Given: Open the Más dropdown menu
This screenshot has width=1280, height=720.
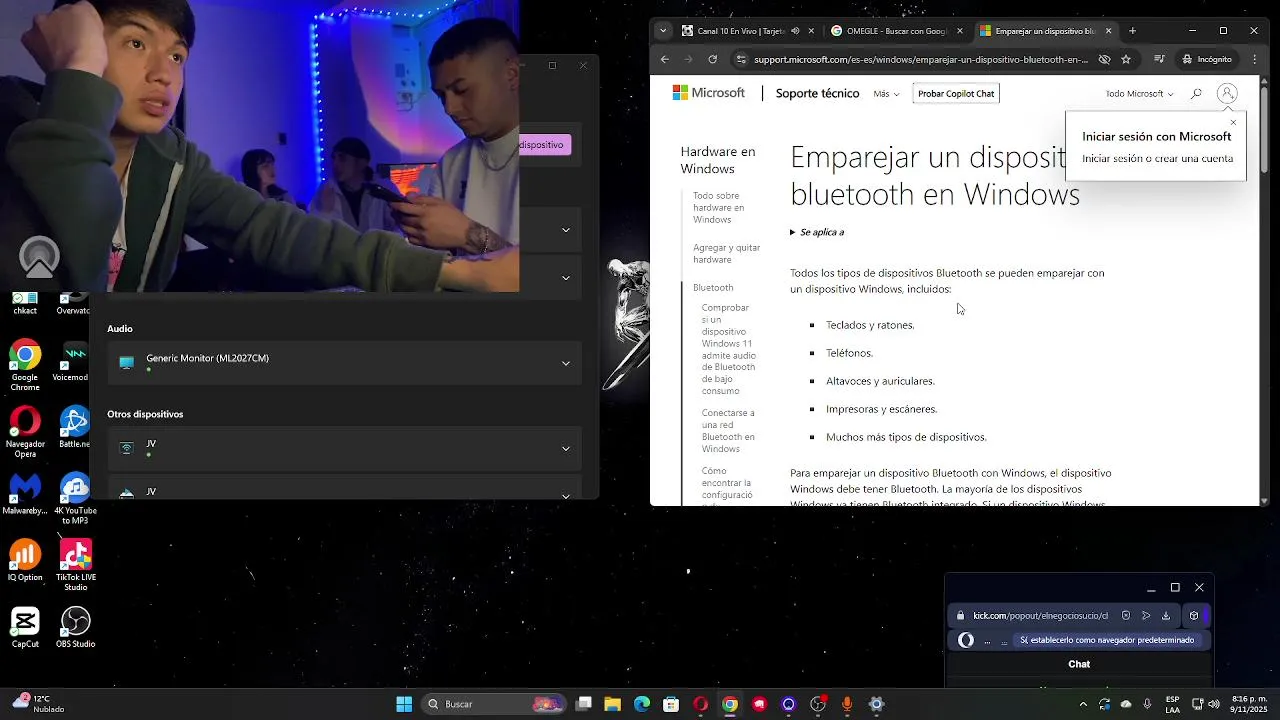Looking at the screenshot, I should coord(886,93).
